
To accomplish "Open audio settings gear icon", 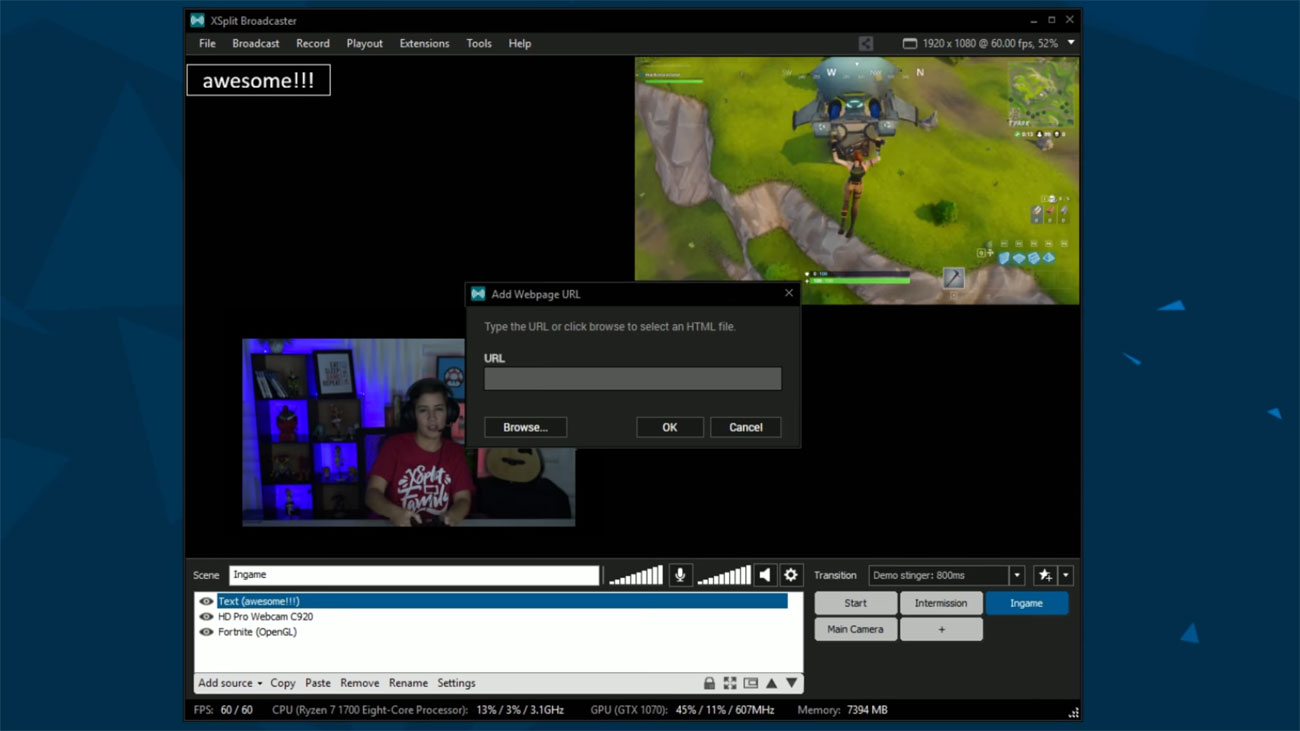I will 791,575.
